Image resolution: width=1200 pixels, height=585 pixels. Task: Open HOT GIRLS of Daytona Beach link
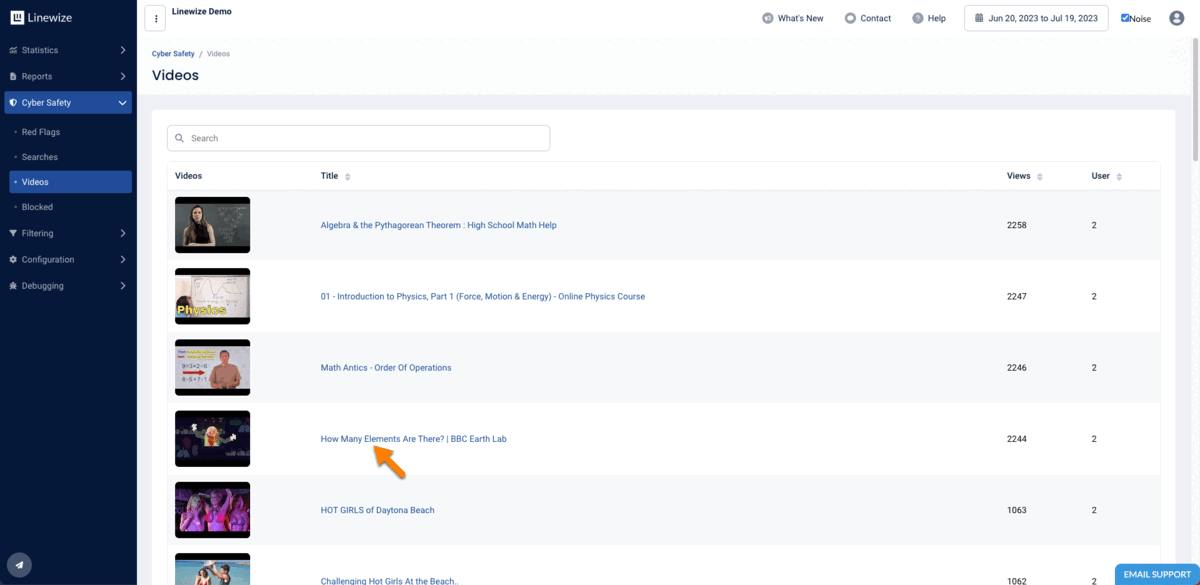pos(377,510)
